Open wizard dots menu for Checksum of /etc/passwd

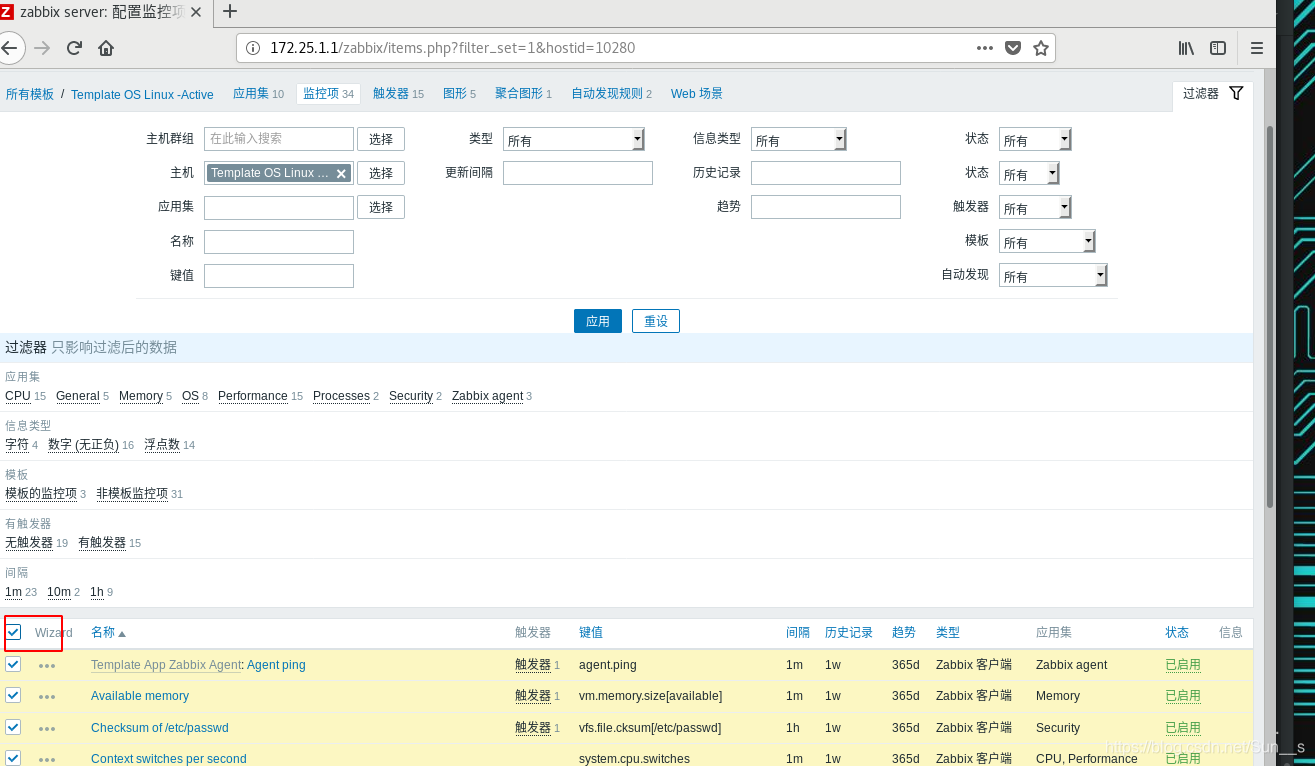pyautogui.click(x=47, y=728)
